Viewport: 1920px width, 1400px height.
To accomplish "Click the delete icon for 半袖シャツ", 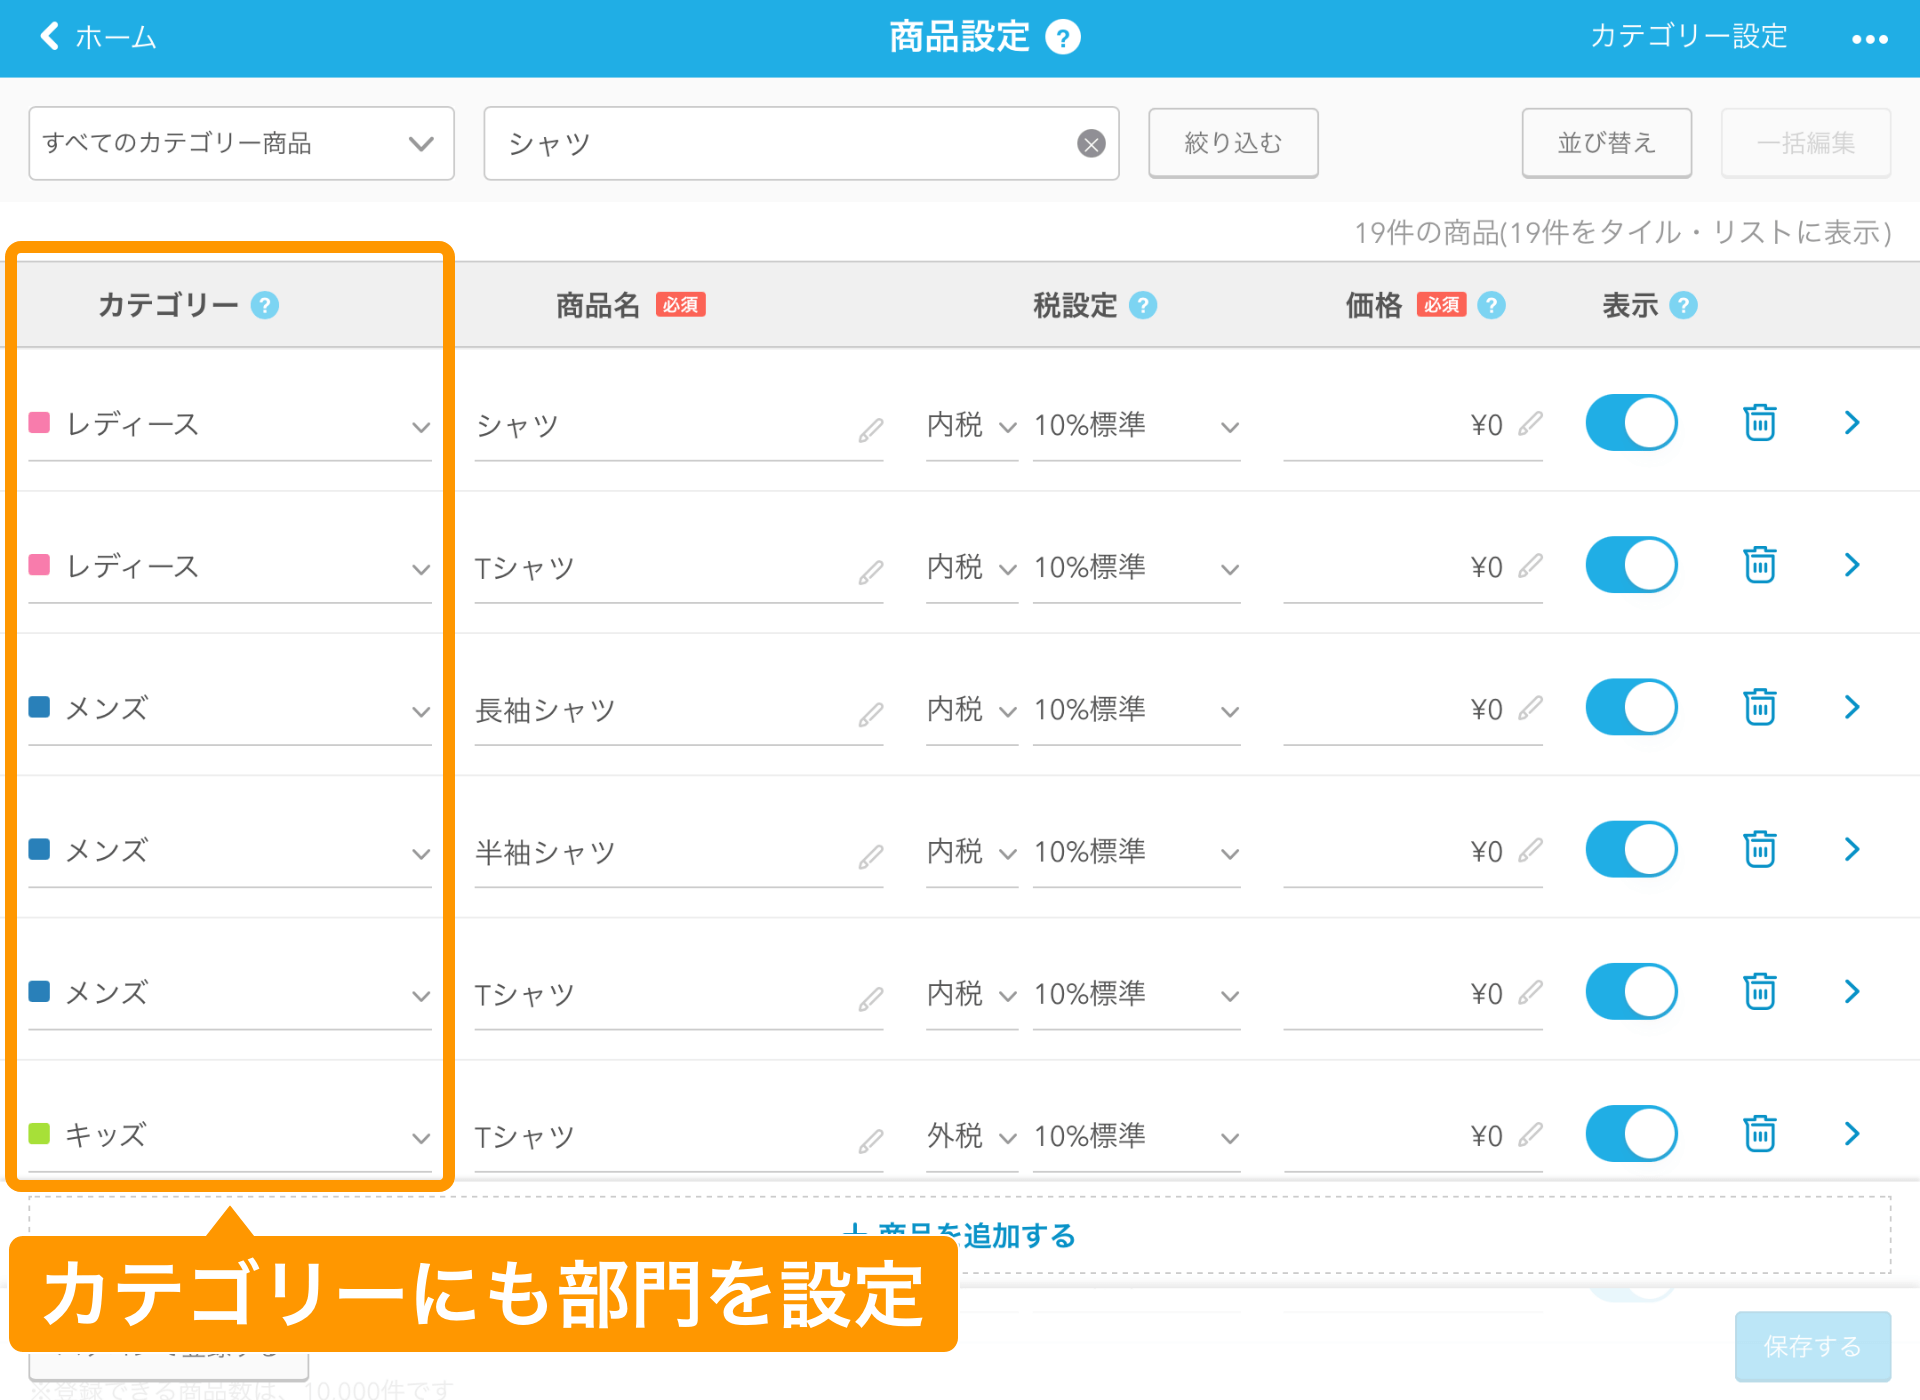I will click(x=1760, y=848).
